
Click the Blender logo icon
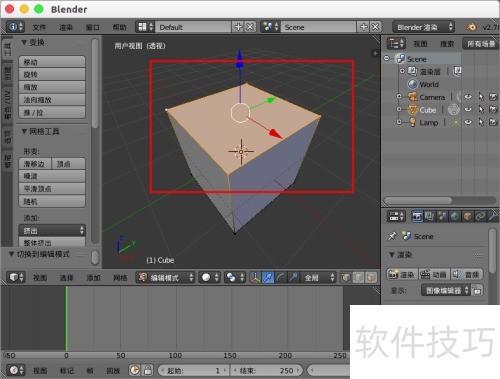click(x=472, y=27)
